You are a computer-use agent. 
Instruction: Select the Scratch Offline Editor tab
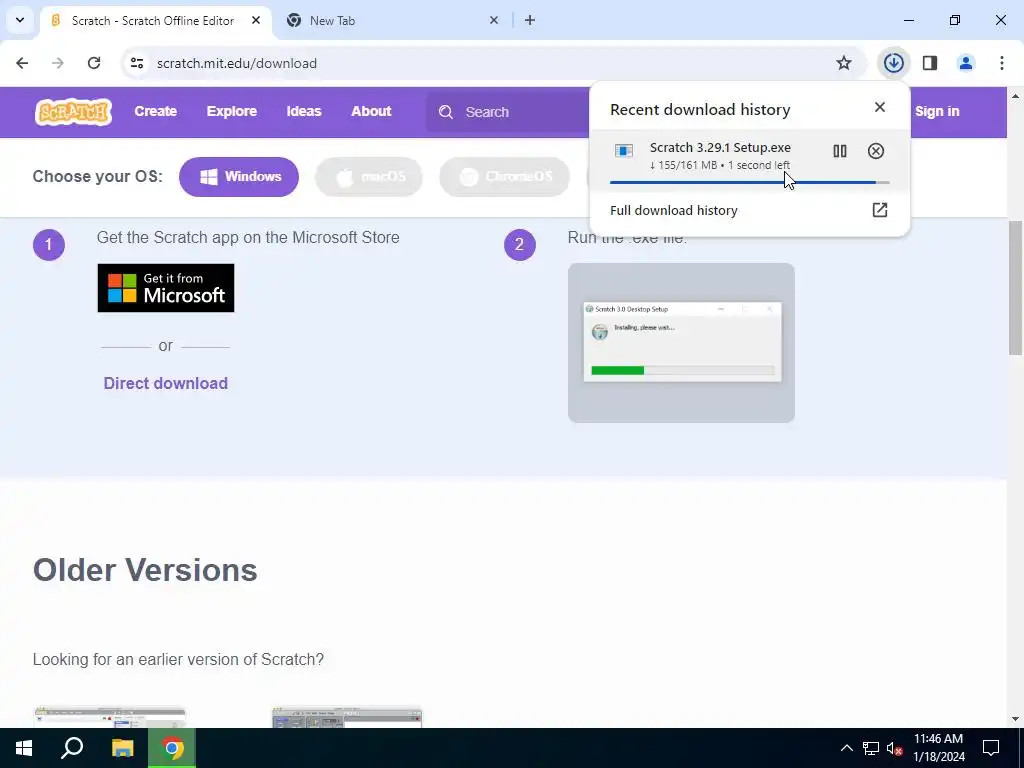coord(155,20)
